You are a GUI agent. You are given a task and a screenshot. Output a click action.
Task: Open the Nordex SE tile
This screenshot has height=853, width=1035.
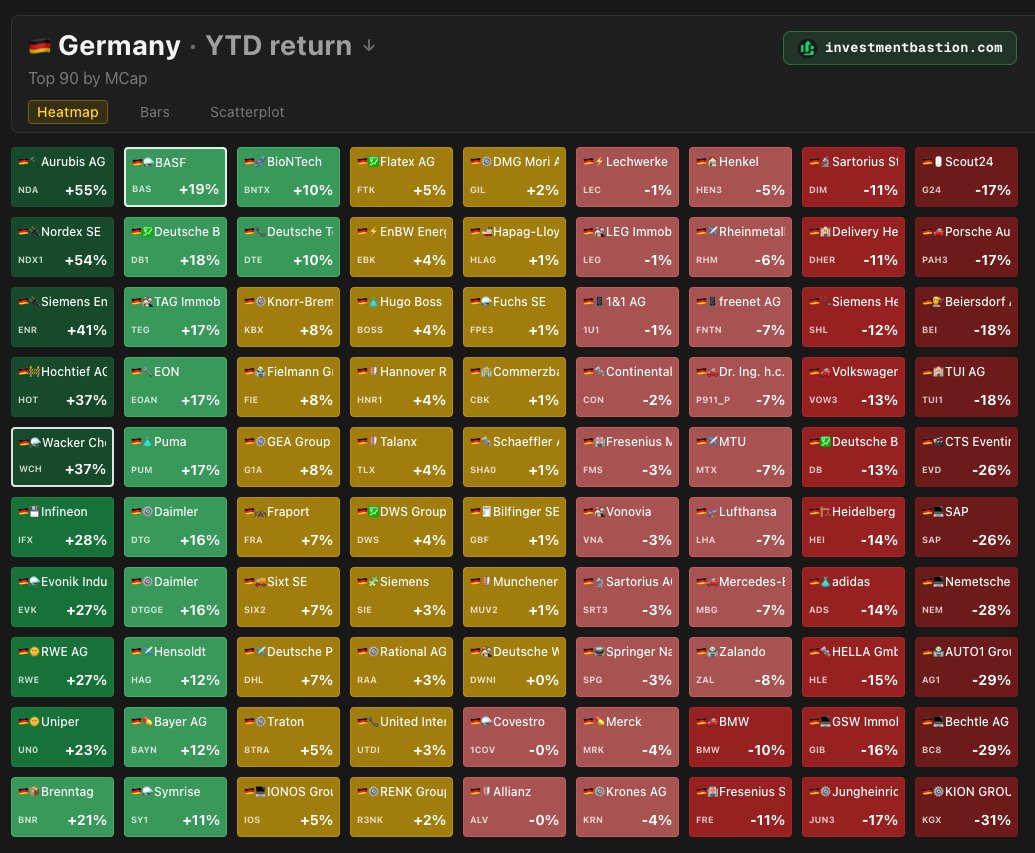(x=63, y=246)
